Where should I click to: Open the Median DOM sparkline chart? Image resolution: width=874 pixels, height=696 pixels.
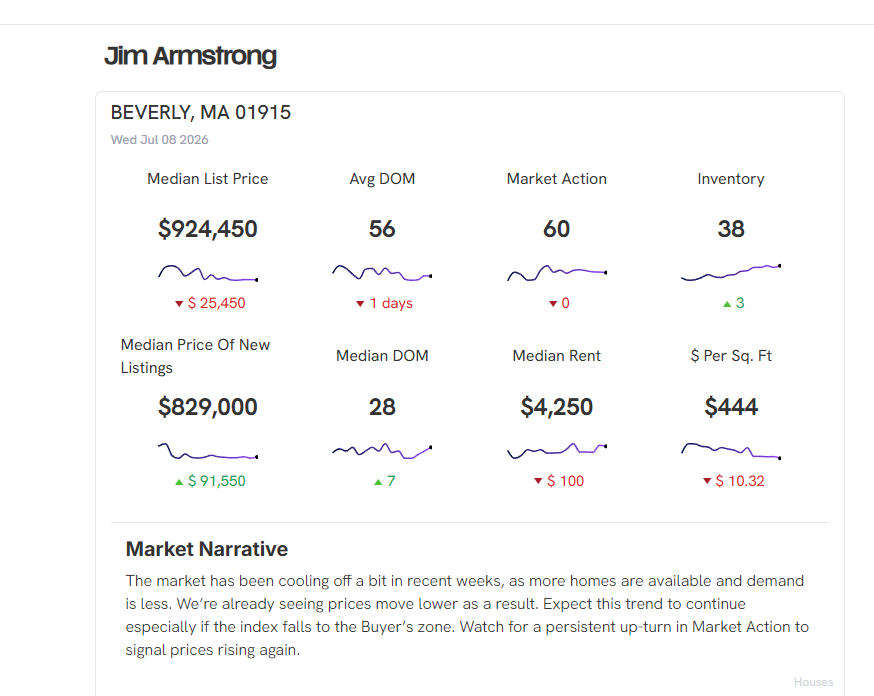coord(382,450)
